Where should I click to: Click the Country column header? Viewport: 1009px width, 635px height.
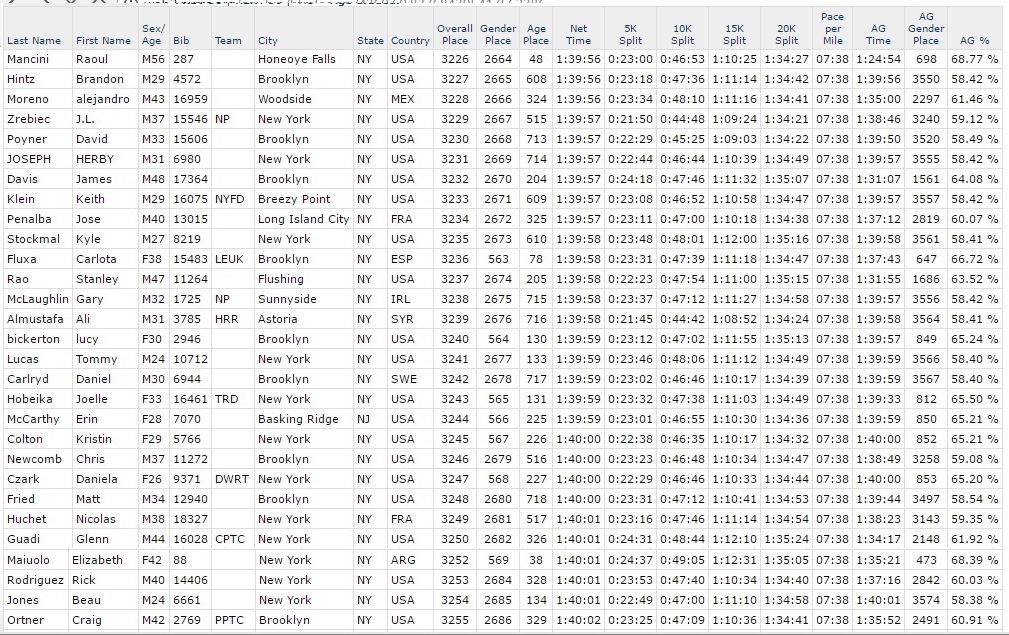(409, 41)
